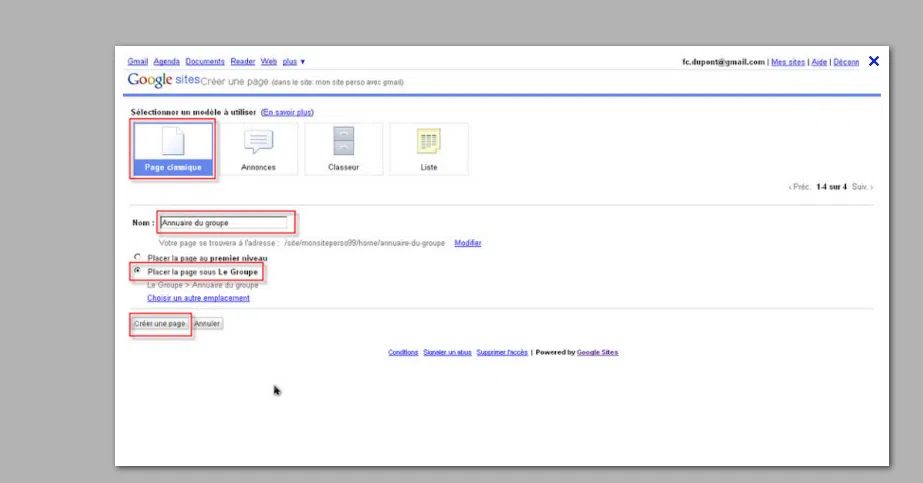Open Reader in the top bar
923x483 pixels.
coord(243,61)
